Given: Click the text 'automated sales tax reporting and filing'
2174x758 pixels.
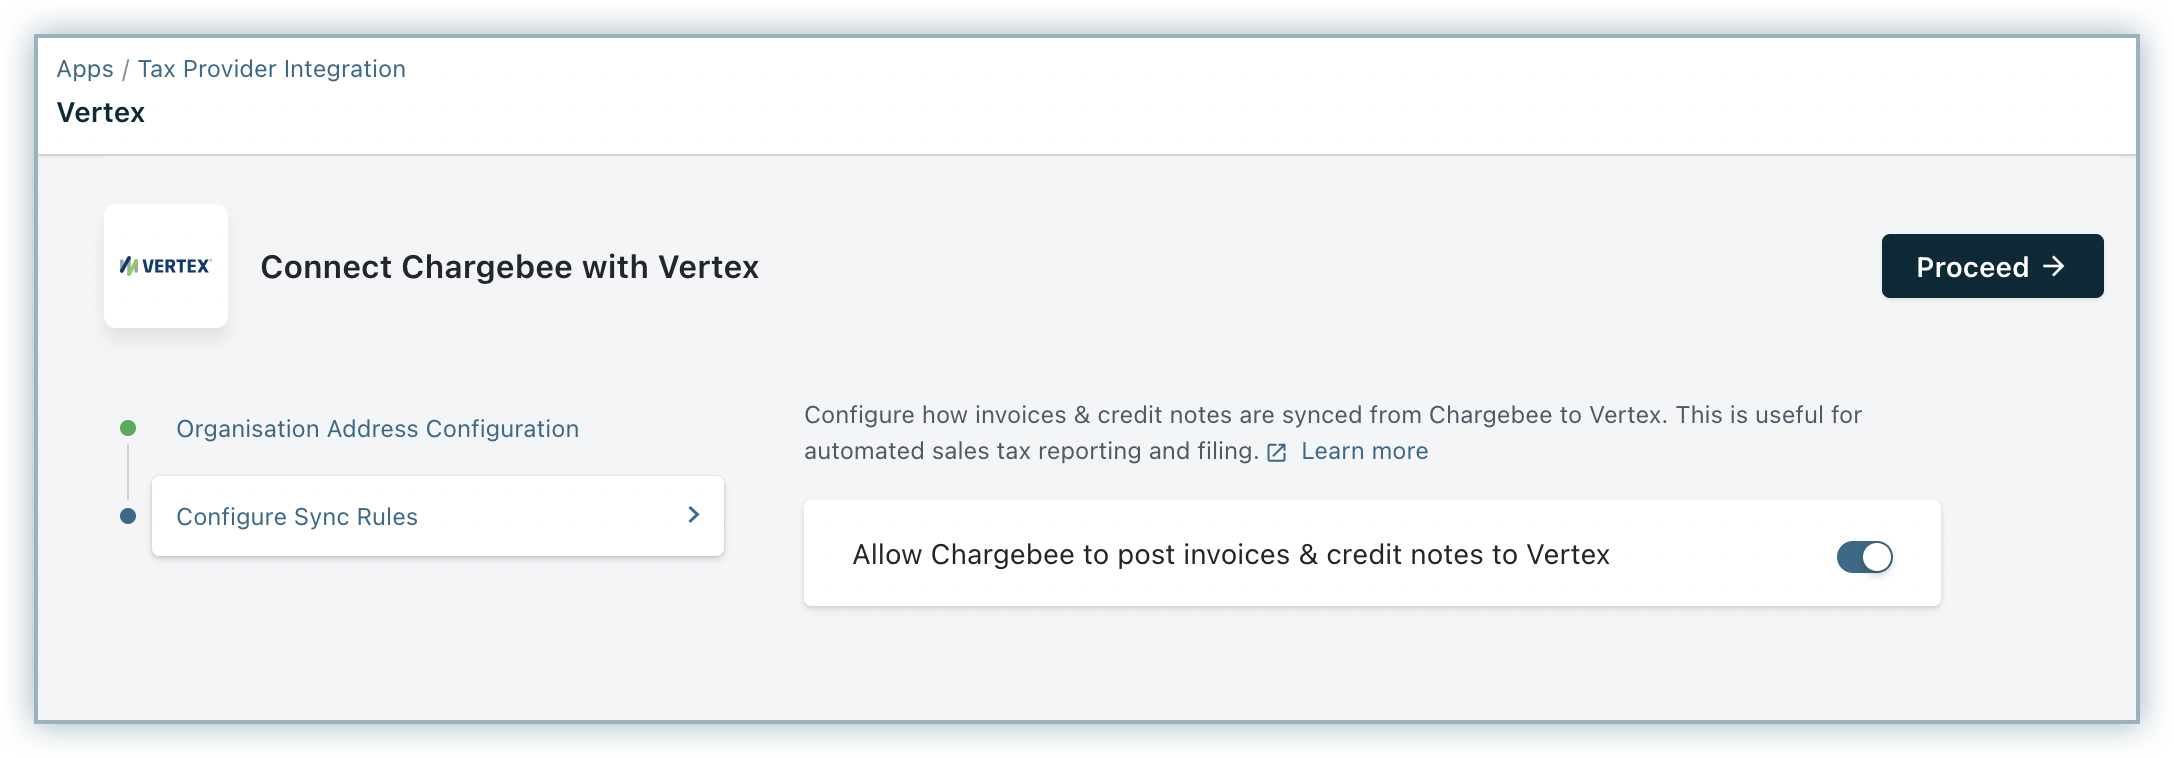Looking at the screenshot, I should pos(1030,451).
